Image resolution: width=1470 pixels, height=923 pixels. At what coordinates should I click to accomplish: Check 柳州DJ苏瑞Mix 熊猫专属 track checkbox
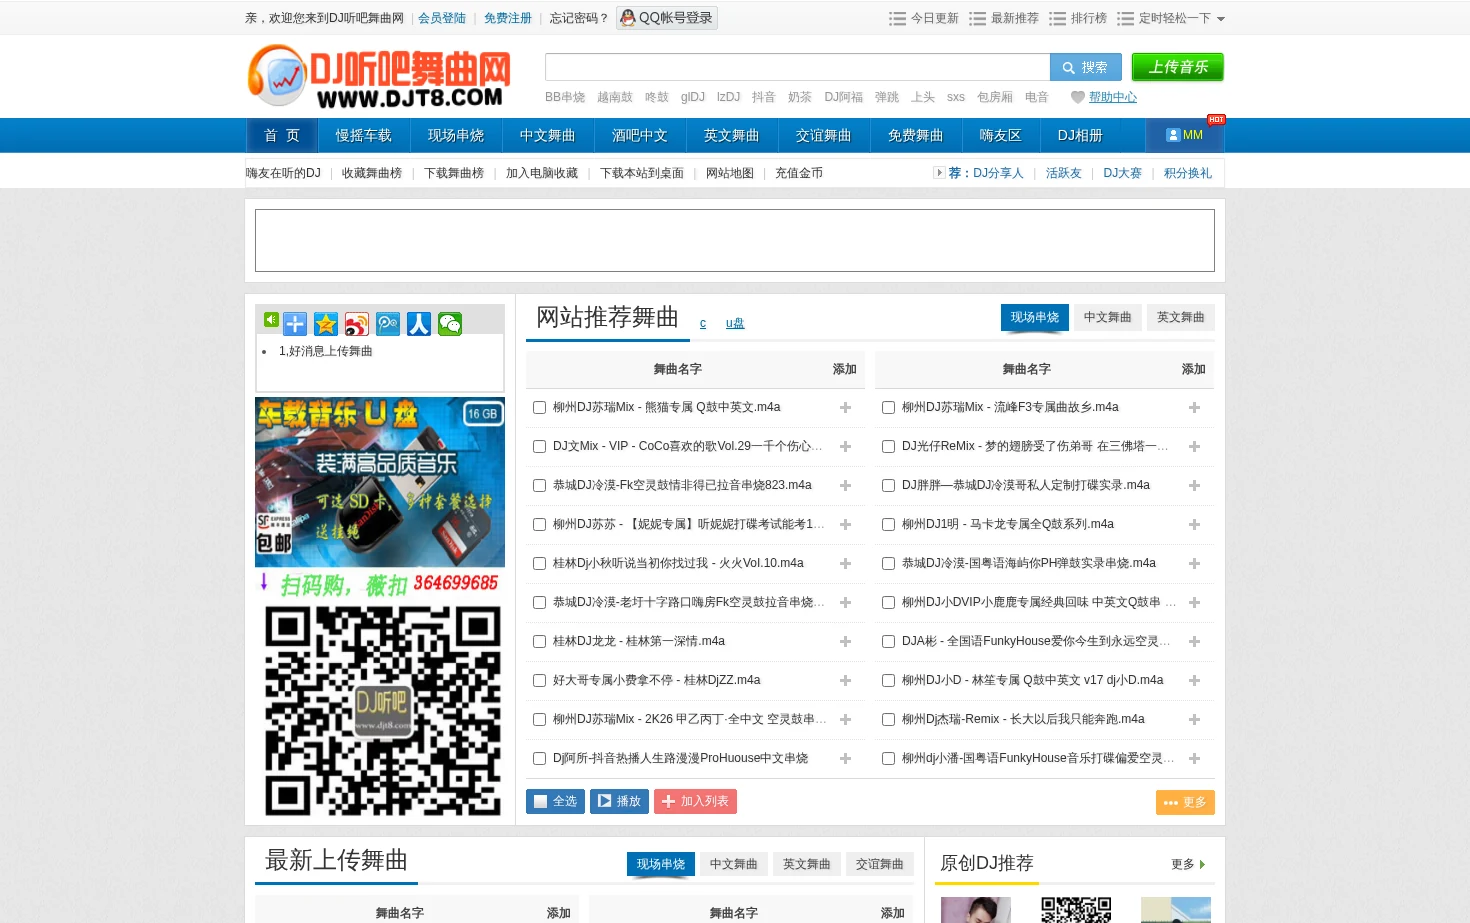tap(539, 408)
